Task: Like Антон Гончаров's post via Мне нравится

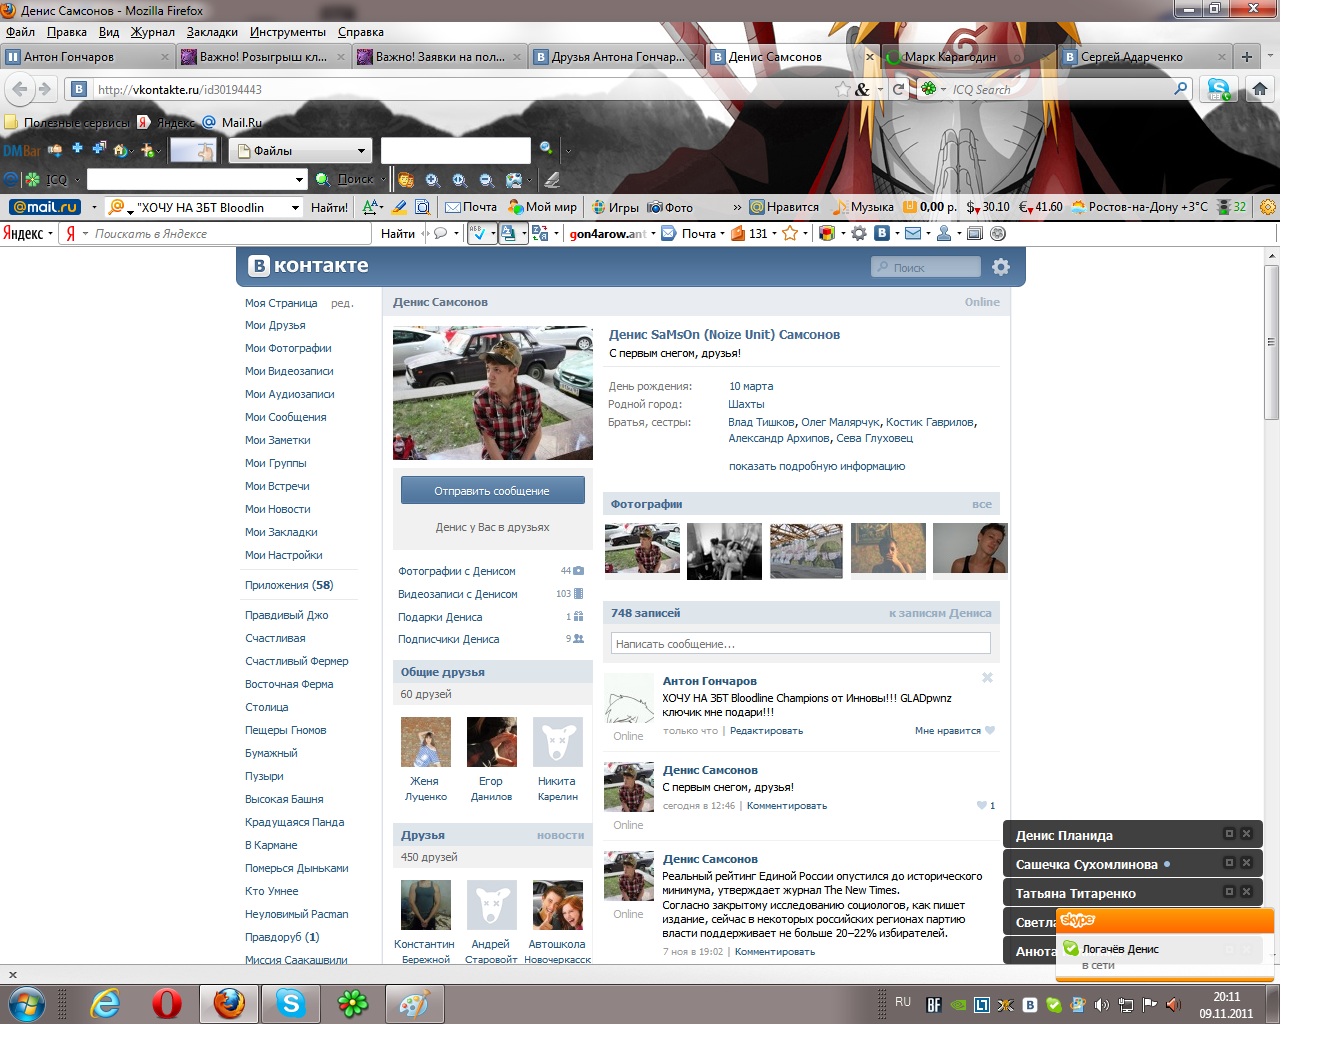Action: pos(954,731)
